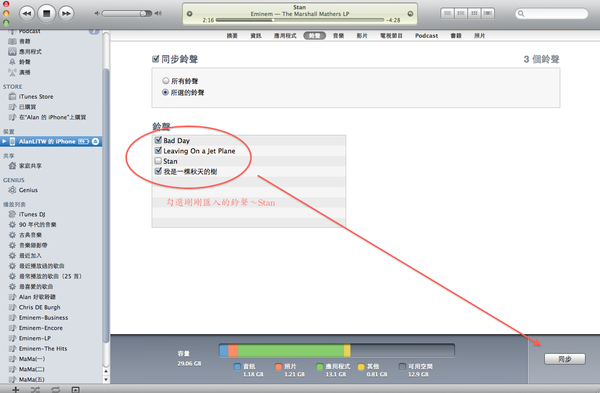Click the plus icon to add playlist
The height and width of the screenshot is (393, 600).
(x=15, y=390)
